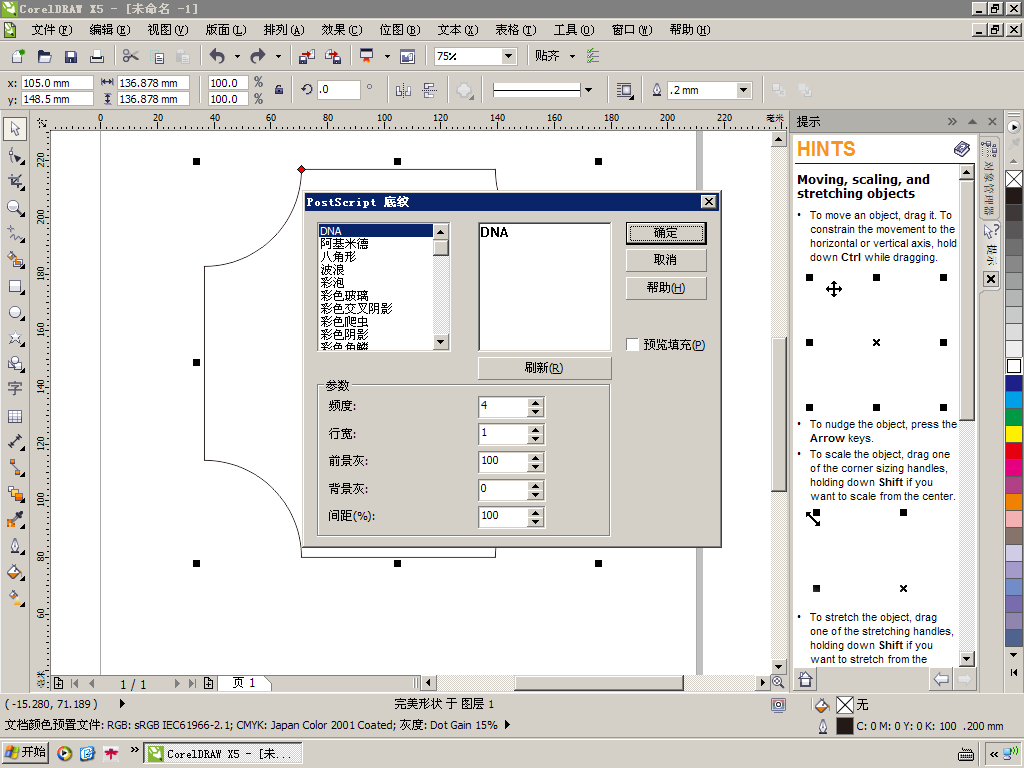Open the zoom navigator magnifier at the canvas corner

[778, 682]
